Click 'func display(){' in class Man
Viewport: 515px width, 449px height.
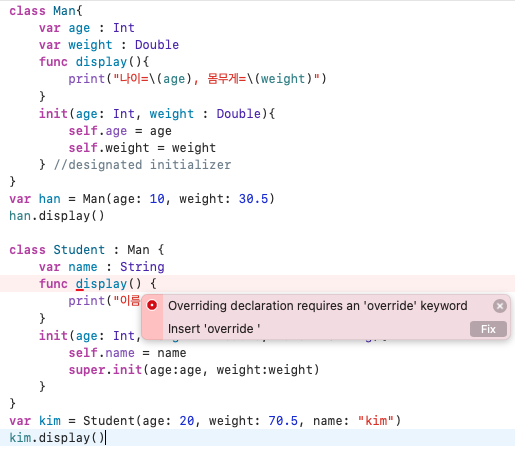pyautogui.click(x=94, y=62)
